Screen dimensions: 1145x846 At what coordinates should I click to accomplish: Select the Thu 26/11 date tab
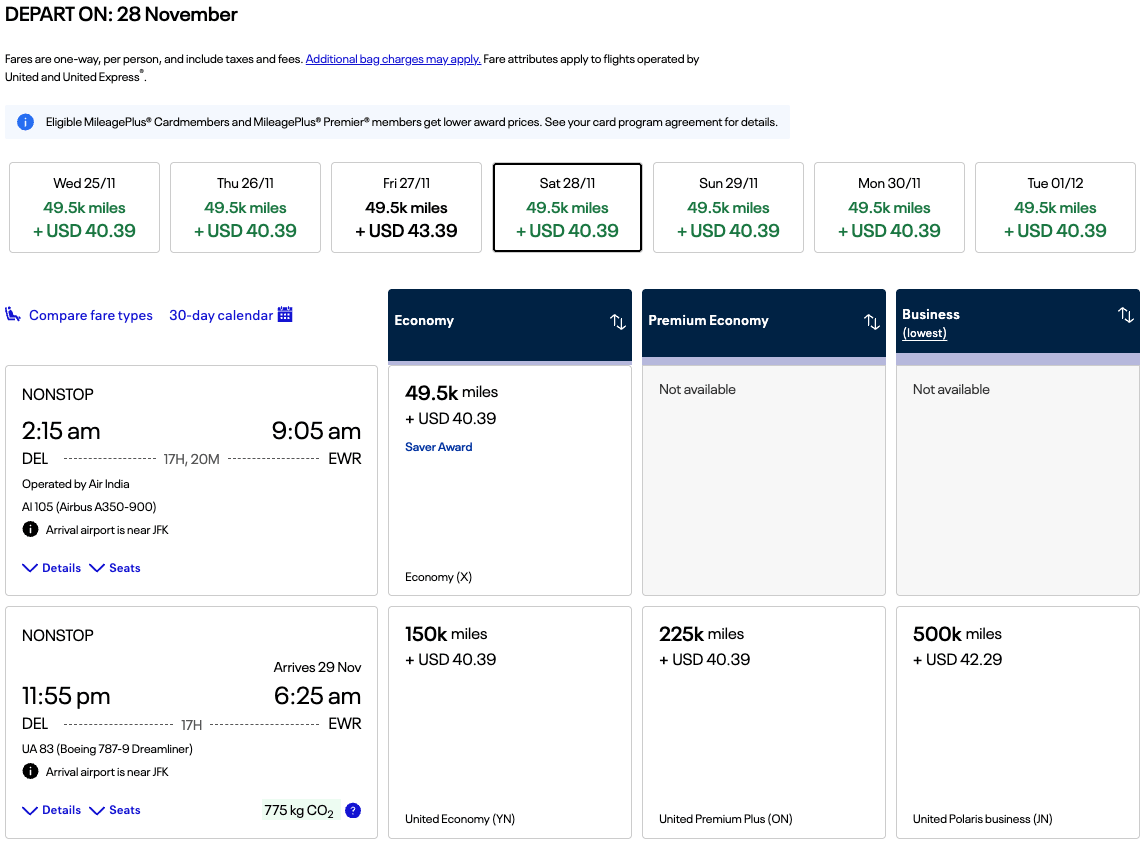point(245,207)
